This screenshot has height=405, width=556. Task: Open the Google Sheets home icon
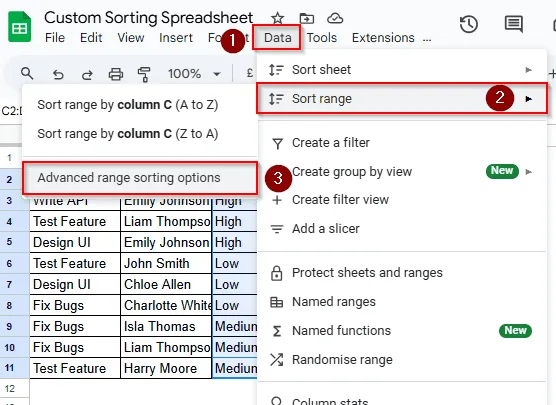(20, 27)
